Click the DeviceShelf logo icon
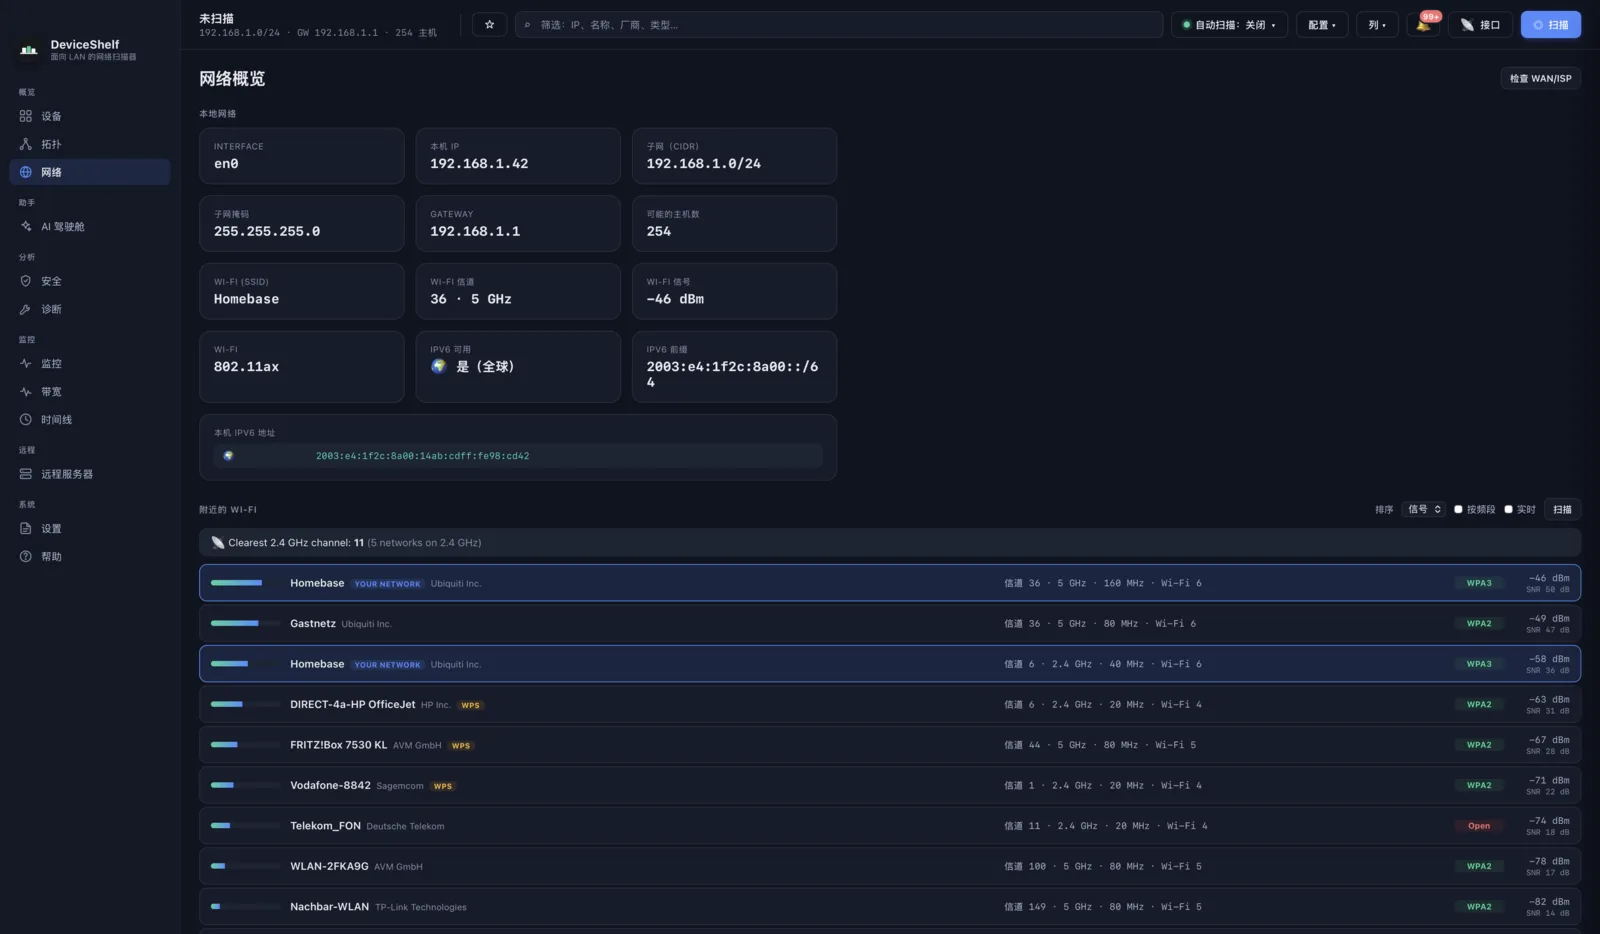 (x=29, y=49)
